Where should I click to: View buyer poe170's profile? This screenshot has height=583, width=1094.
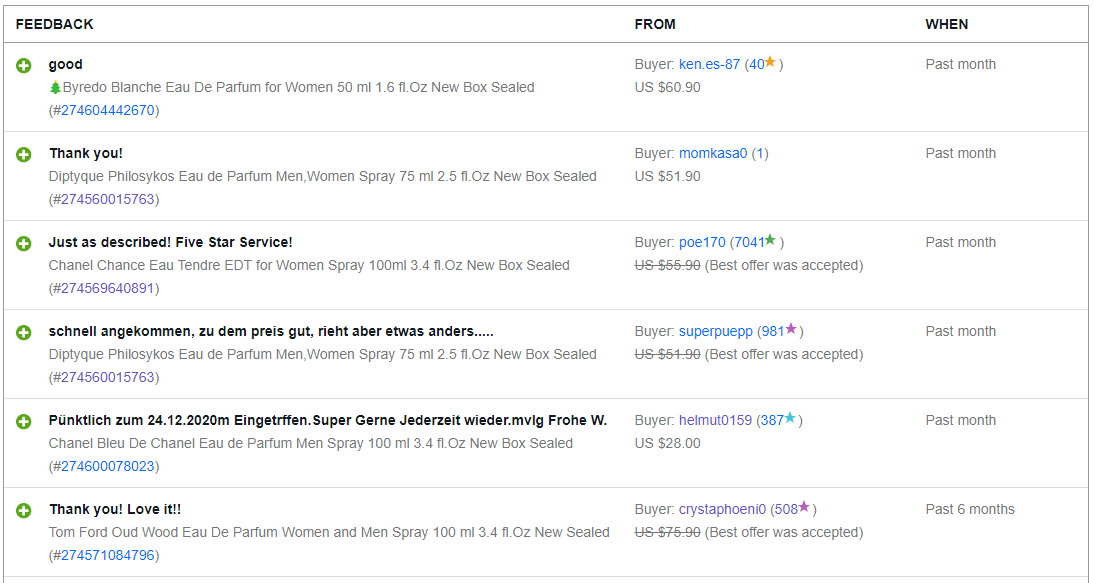click(x=702, y=242)
